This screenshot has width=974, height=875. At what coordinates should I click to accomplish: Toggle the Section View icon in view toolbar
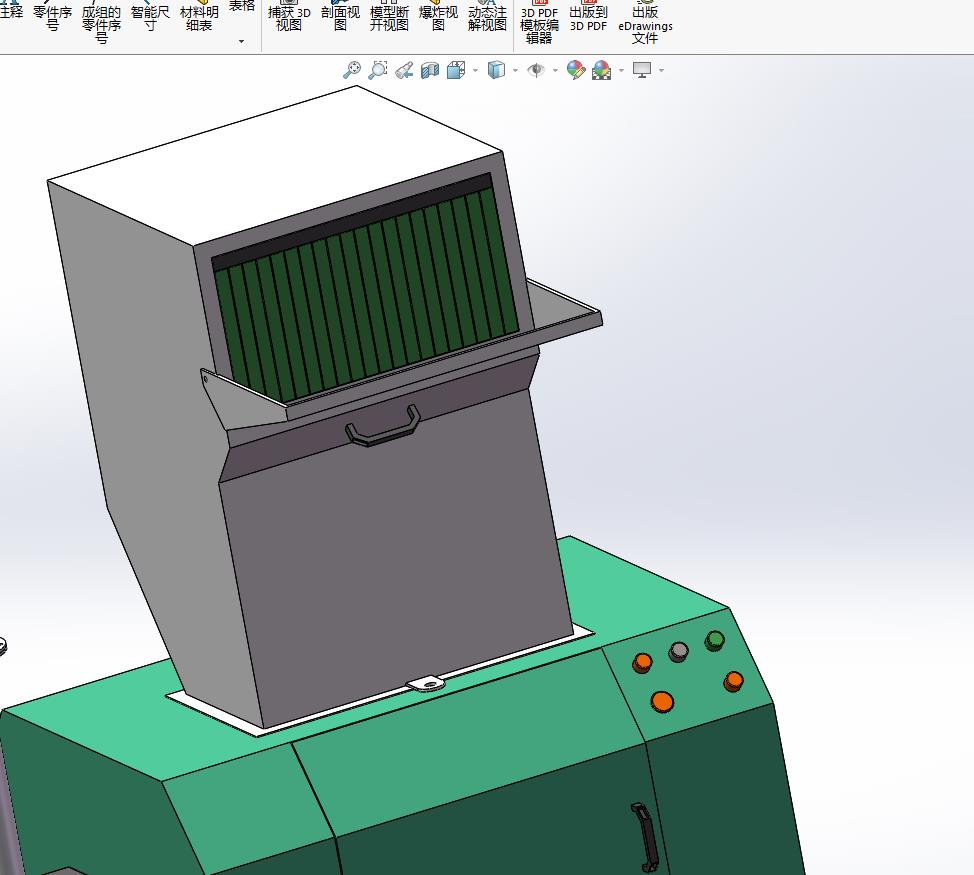click(430, 70)
